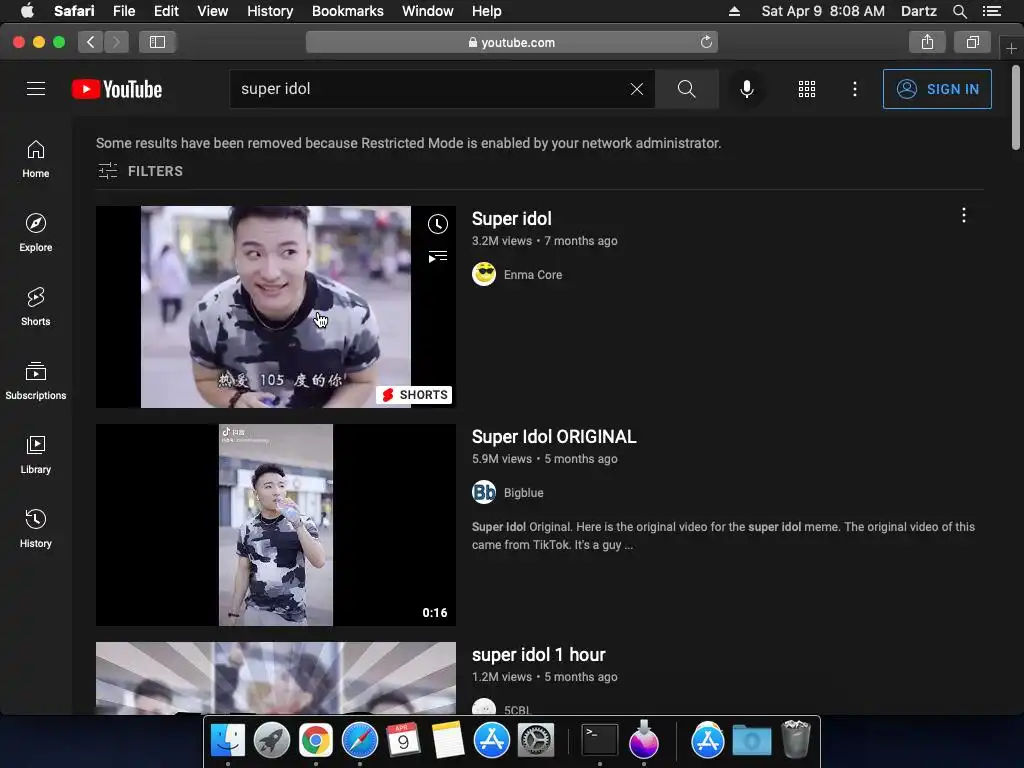Visit the Bigblue channel
Screen dimensions: 1024x768
pos(523,493)
